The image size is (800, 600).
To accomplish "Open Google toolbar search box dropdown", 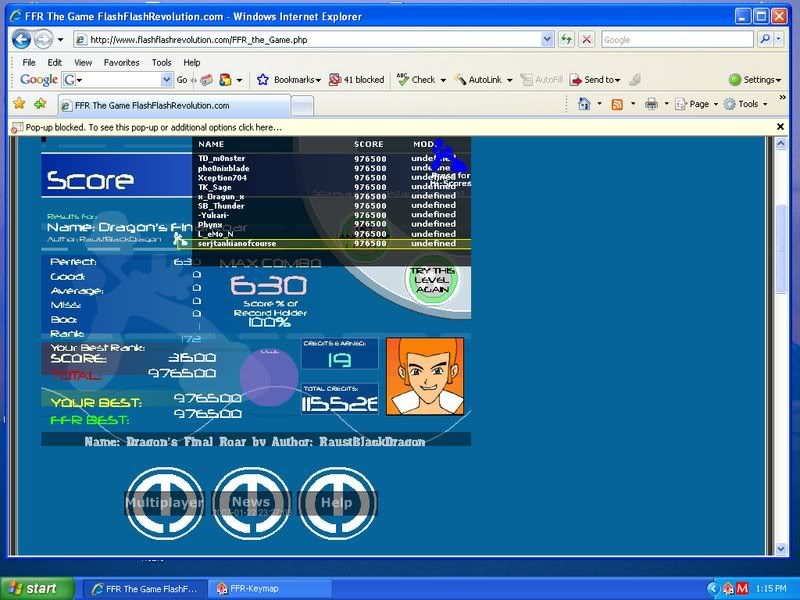I will (166, 80).
